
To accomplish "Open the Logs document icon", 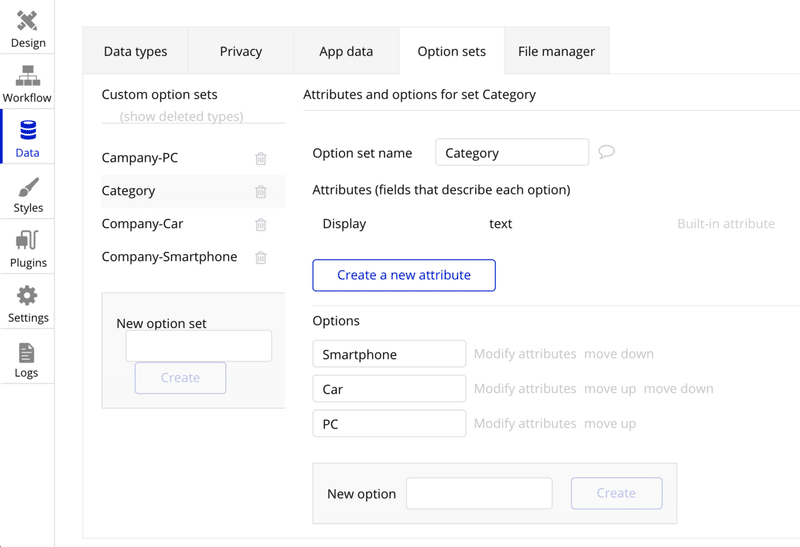I will (26, 353).
